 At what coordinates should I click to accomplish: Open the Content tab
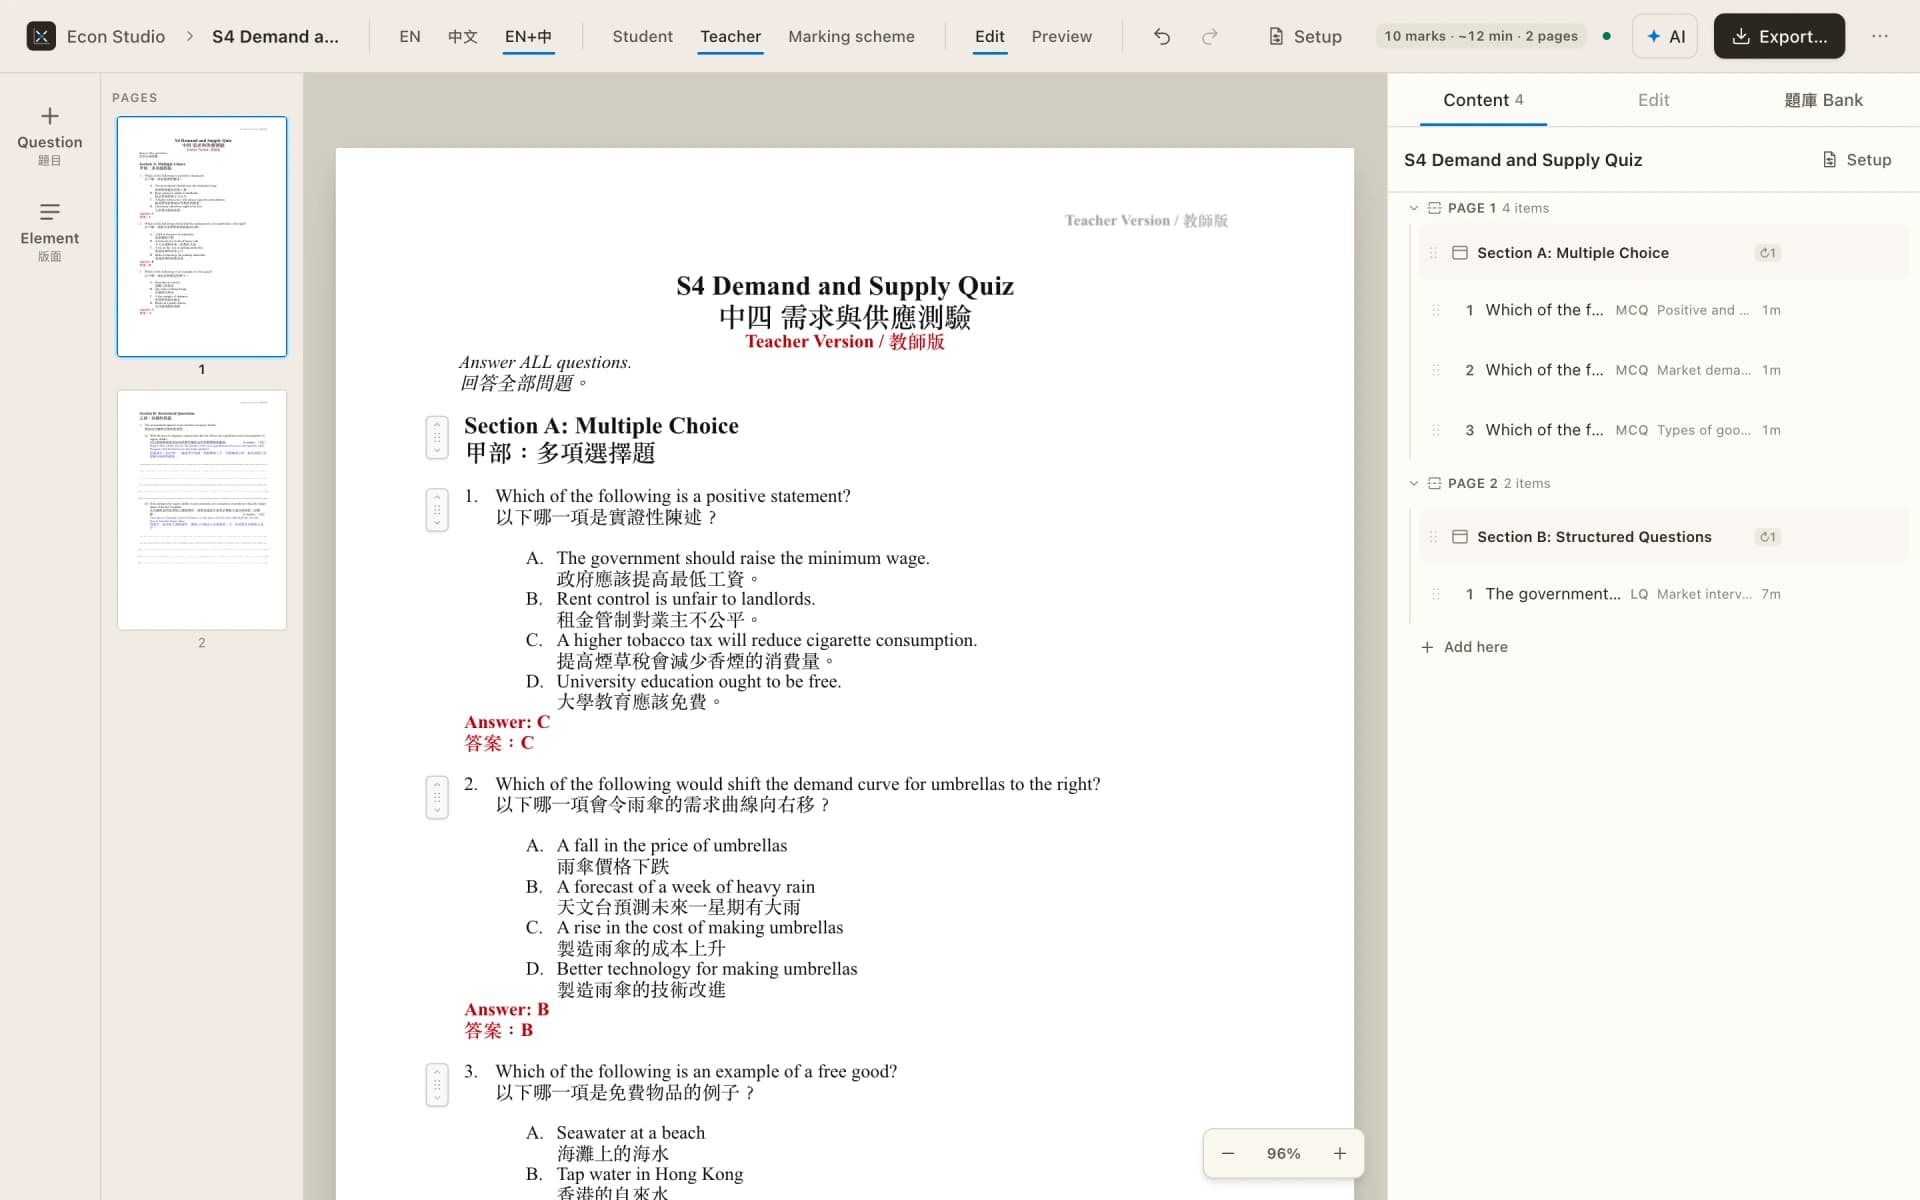(x=1483, y=100)
